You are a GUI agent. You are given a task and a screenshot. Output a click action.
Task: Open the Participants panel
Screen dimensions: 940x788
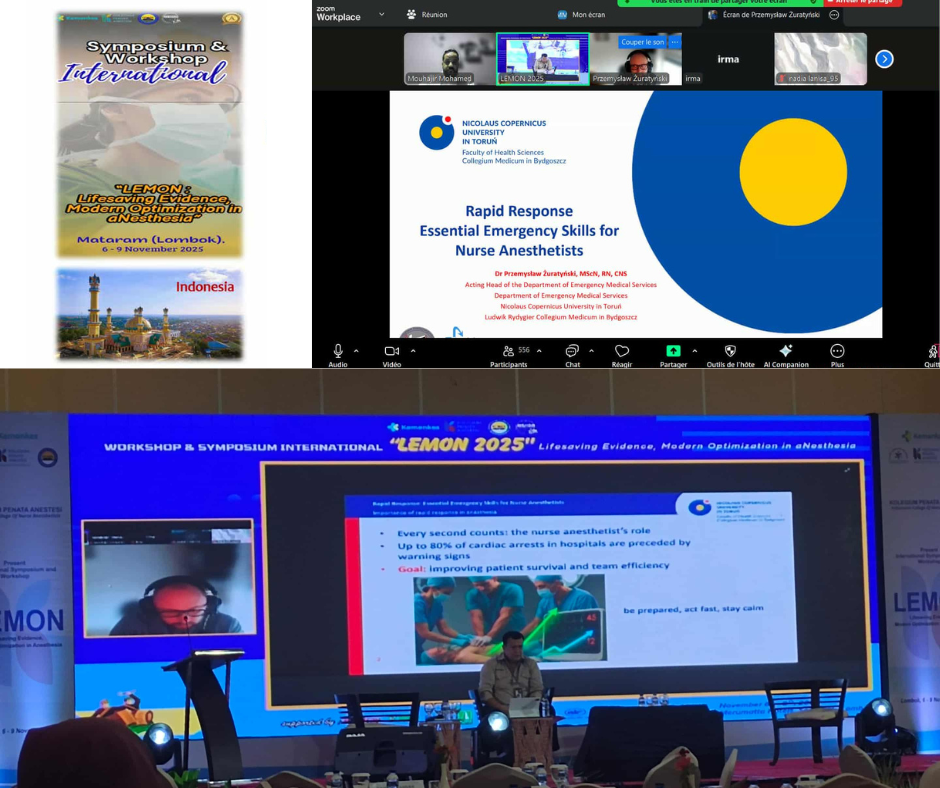click(x=508, y=351)
